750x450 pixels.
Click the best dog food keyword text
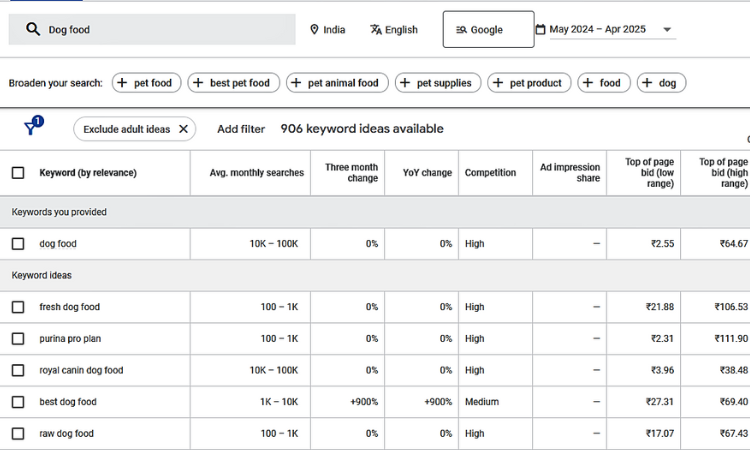68,402
